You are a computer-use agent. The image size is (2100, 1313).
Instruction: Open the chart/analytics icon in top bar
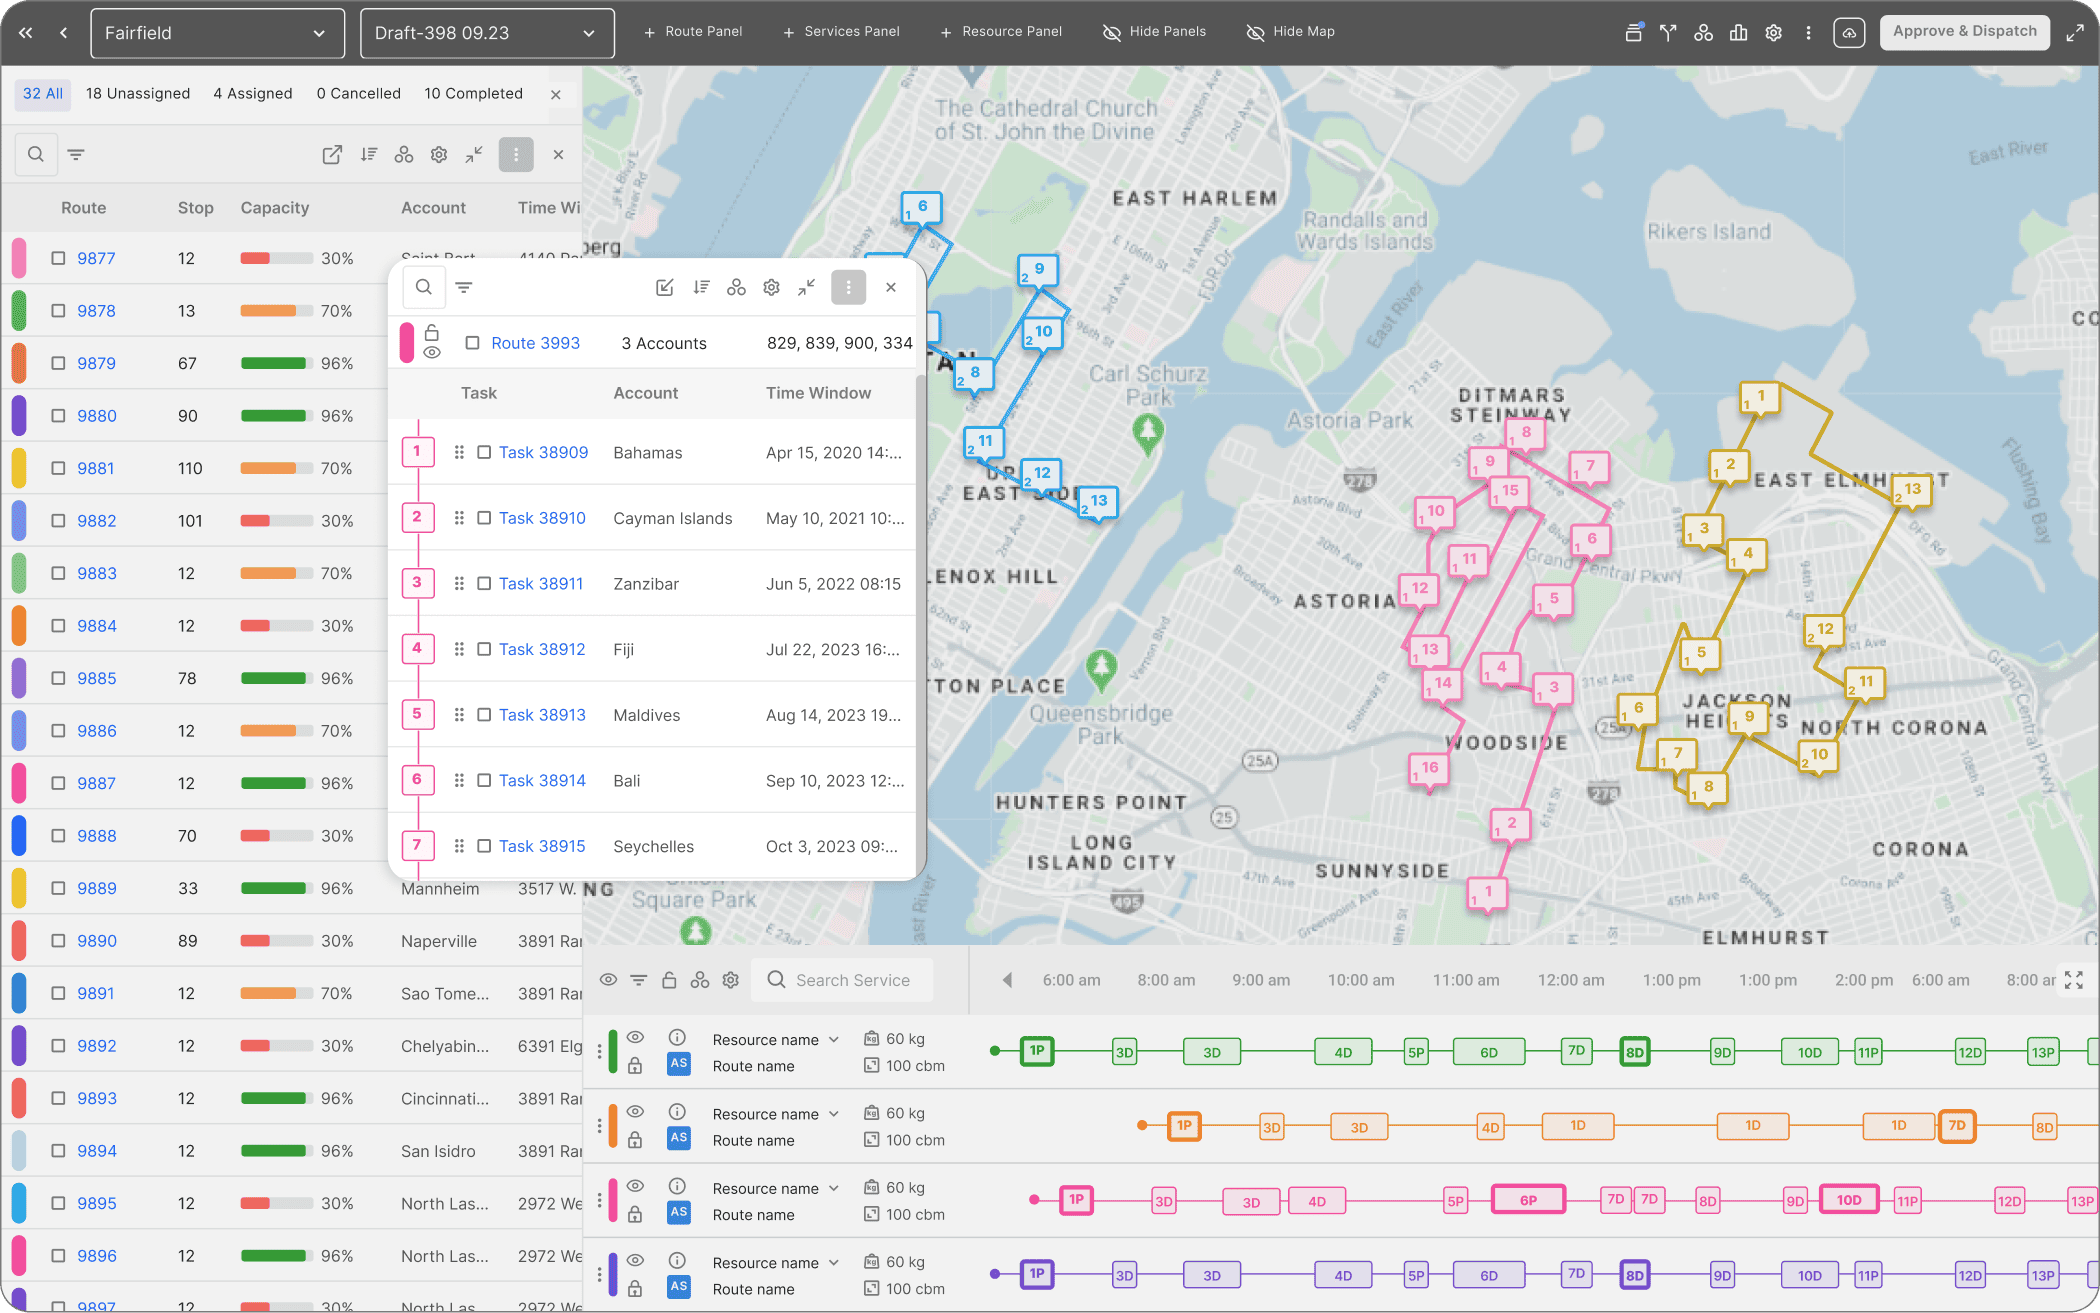tap(1738, 32)
